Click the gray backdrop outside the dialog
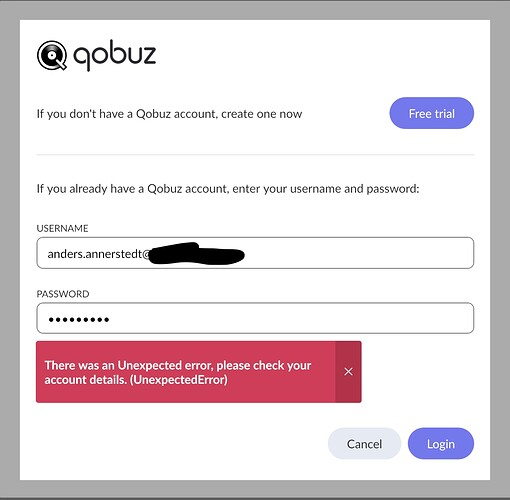 point(255,9)
